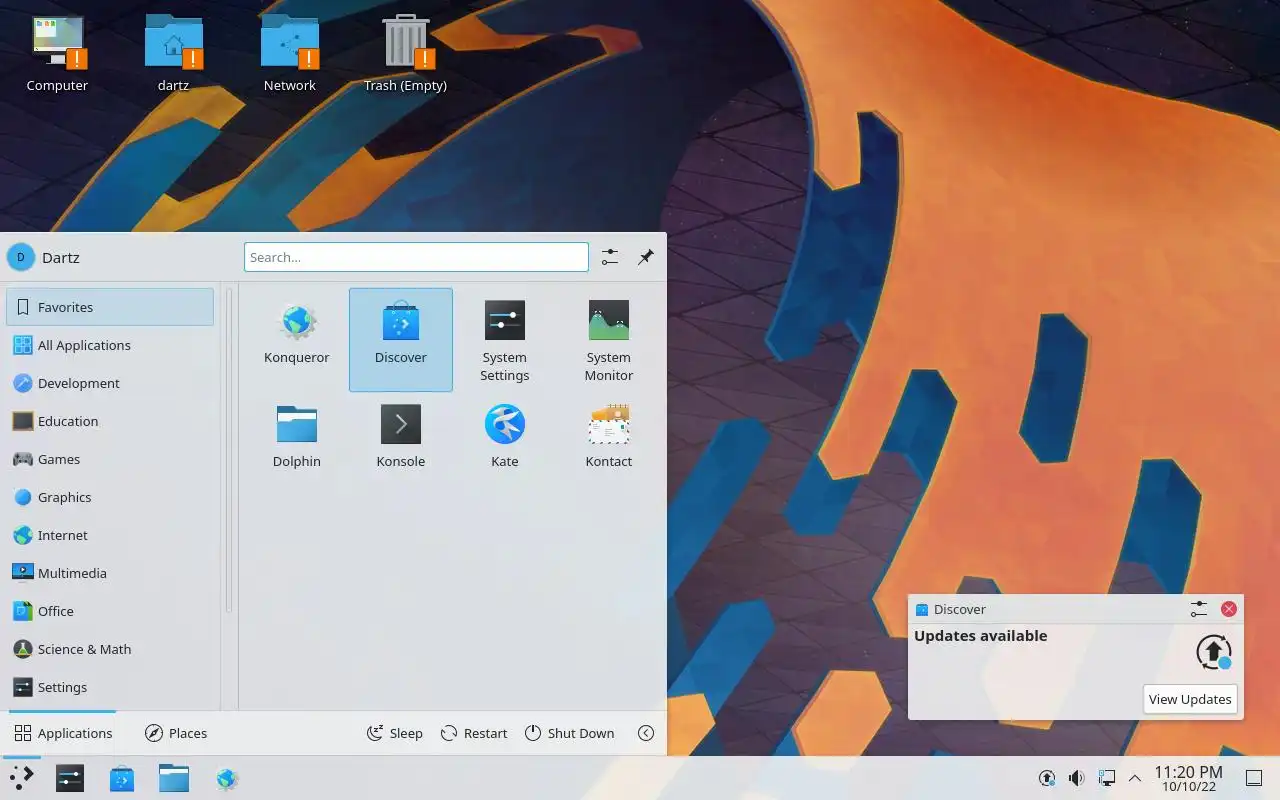The image size is (1280, 800).
Task: Pin the launcher menu open
Action: click(646, 257)
